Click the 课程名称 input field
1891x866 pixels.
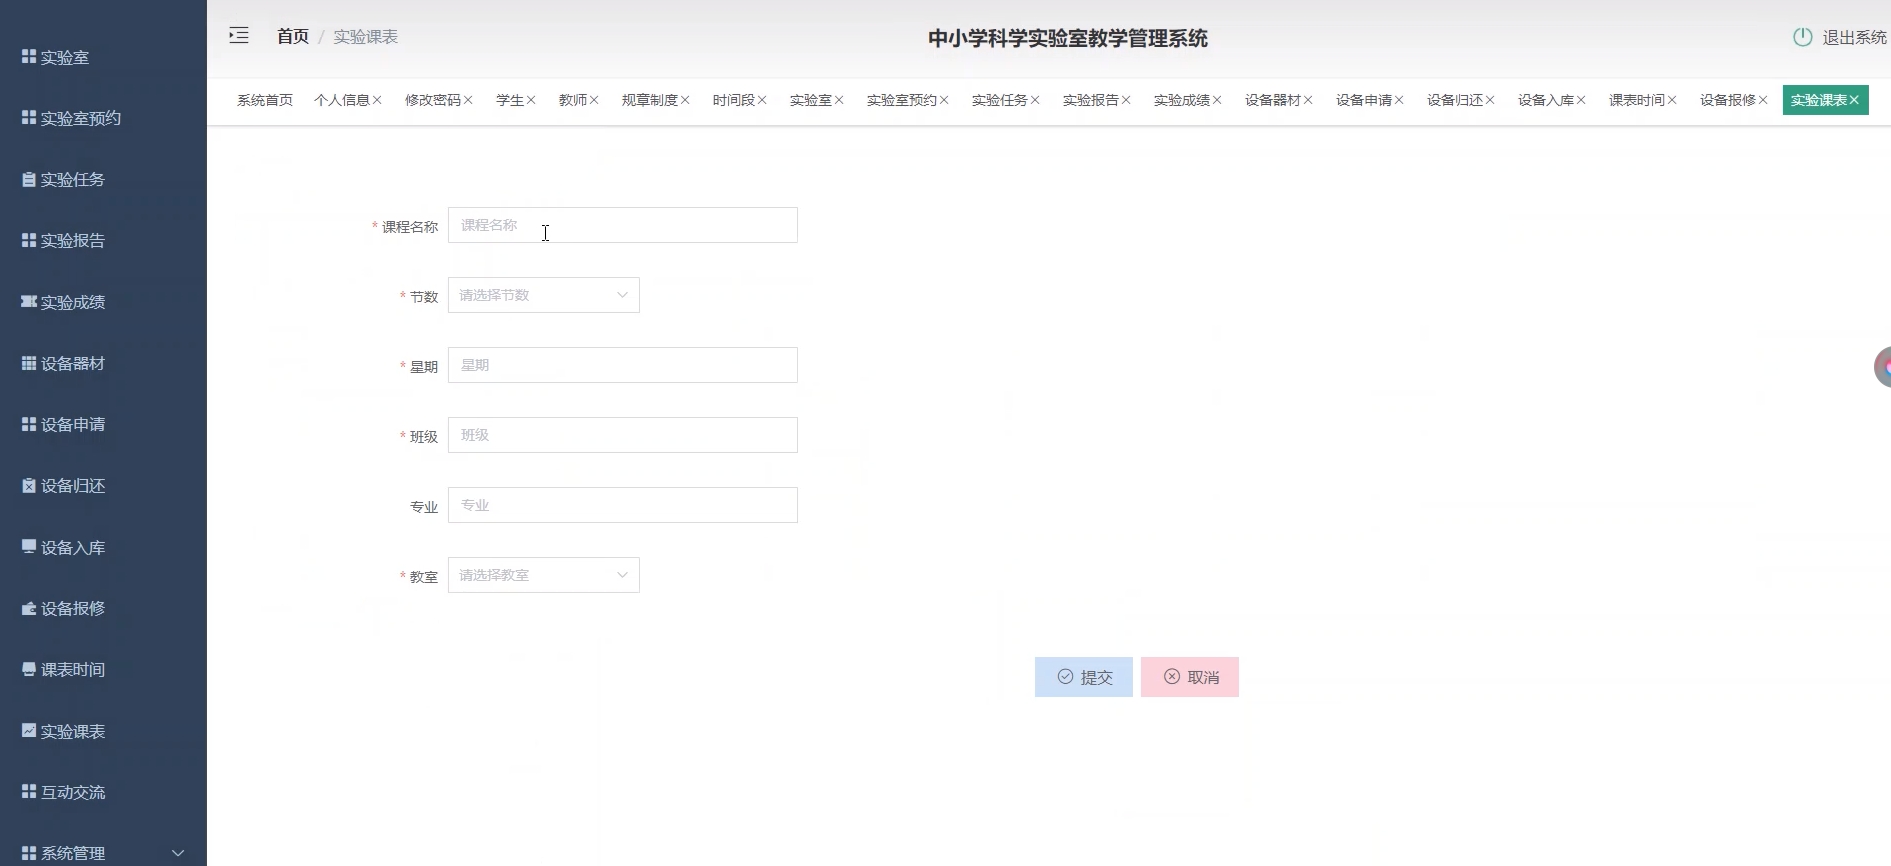pos(622,225)
